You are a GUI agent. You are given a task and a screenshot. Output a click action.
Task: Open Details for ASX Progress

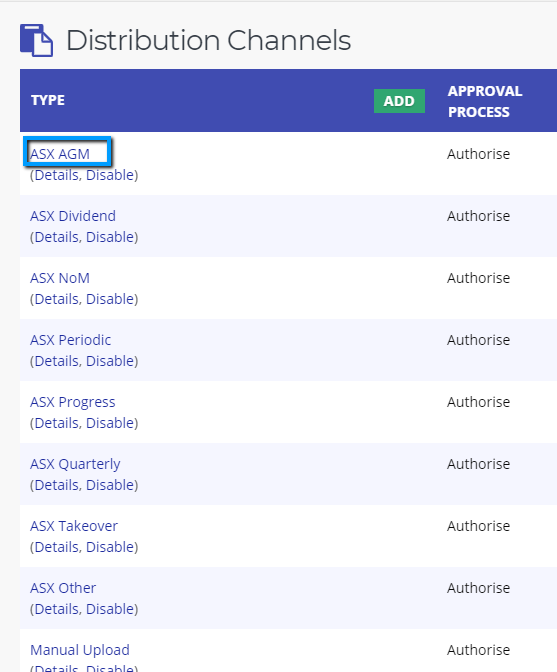[58, 423]
